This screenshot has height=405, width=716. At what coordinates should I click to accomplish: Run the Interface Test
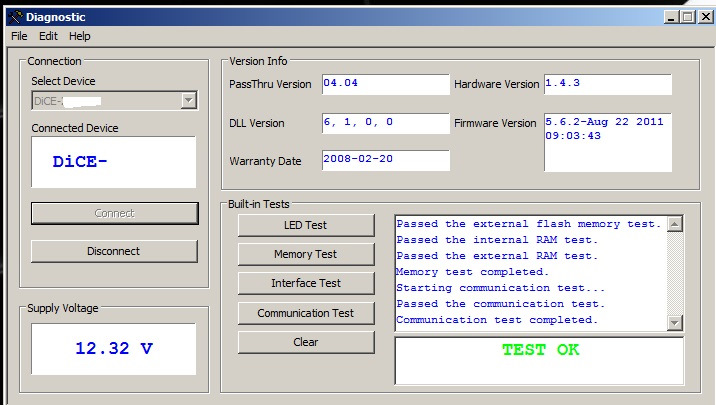pos(306,283)
